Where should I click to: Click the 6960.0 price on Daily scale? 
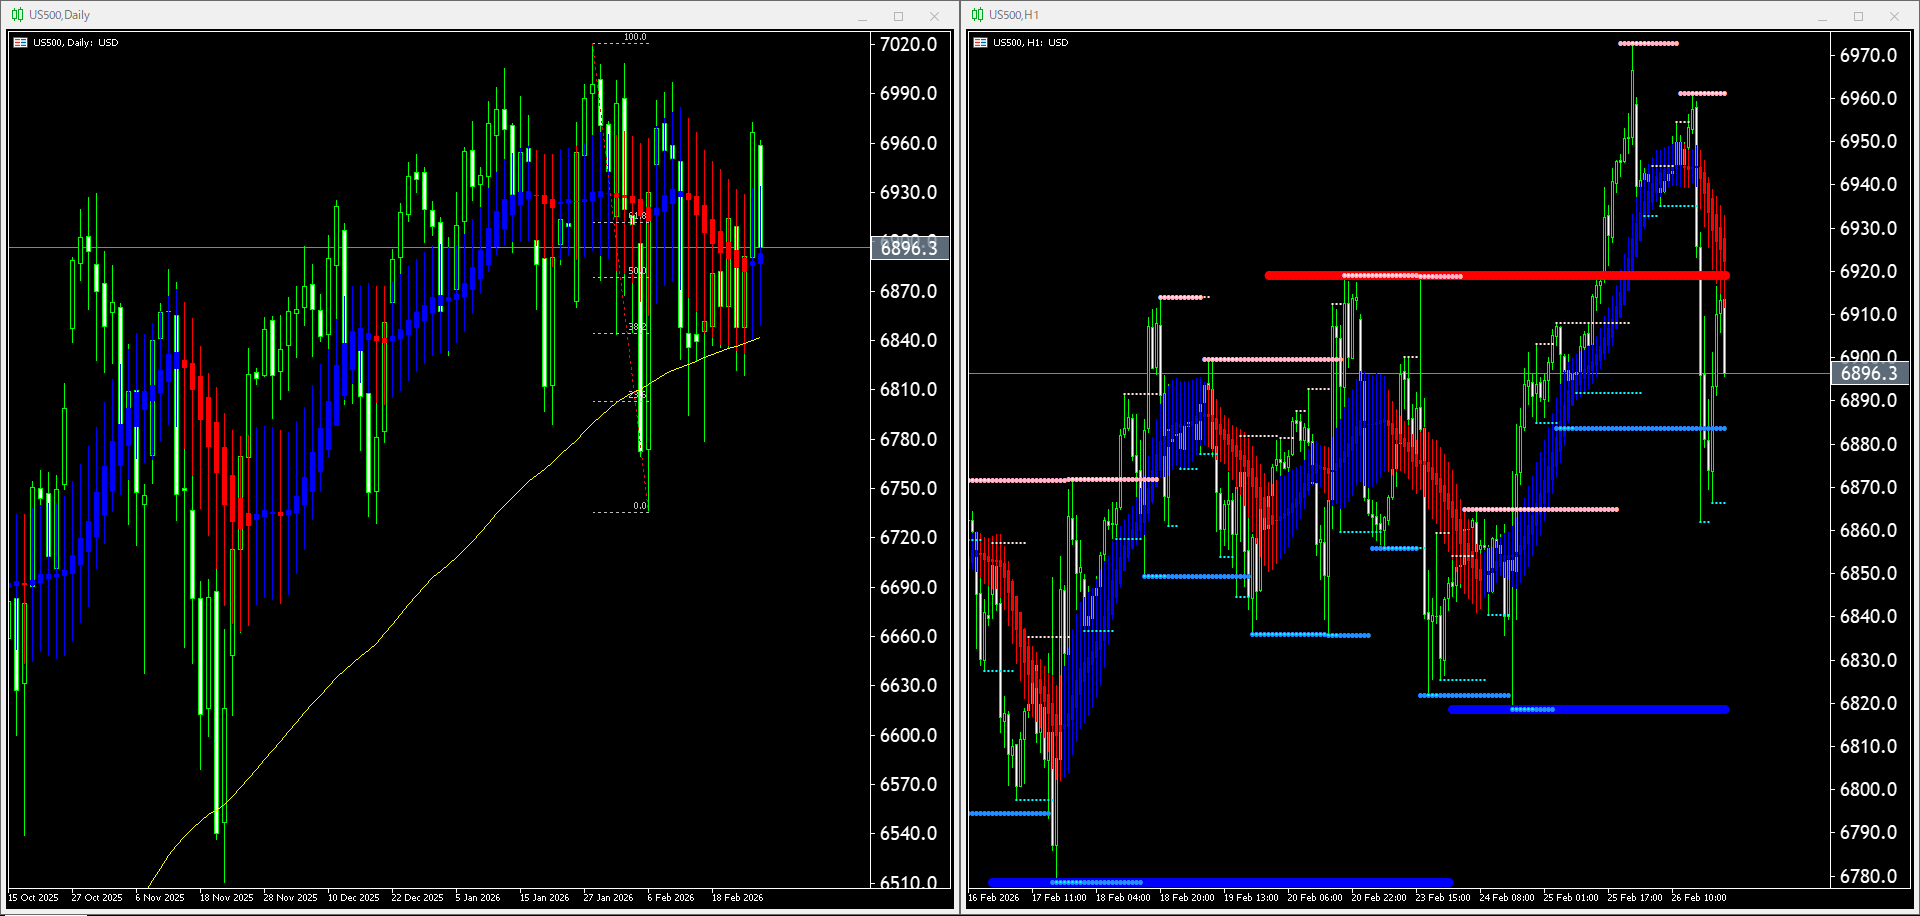click(x=908, y=143)
